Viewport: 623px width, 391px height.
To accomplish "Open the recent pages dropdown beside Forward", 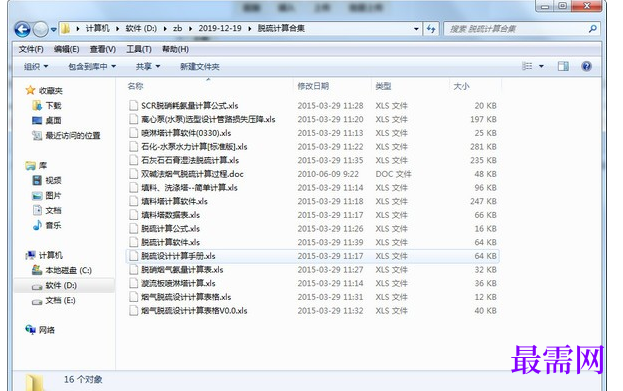I will pos(54,29).
